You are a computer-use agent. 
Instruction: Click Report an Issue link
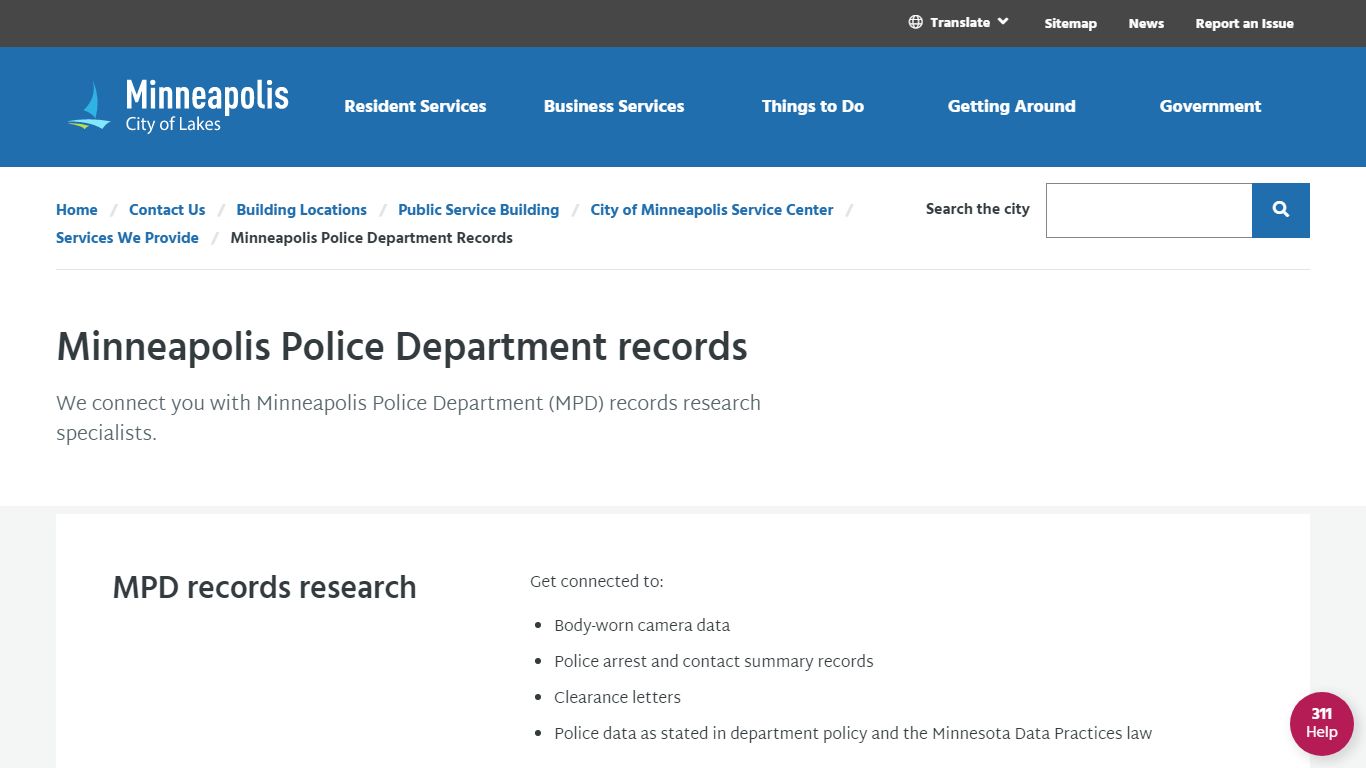[x=1244, y=23]
